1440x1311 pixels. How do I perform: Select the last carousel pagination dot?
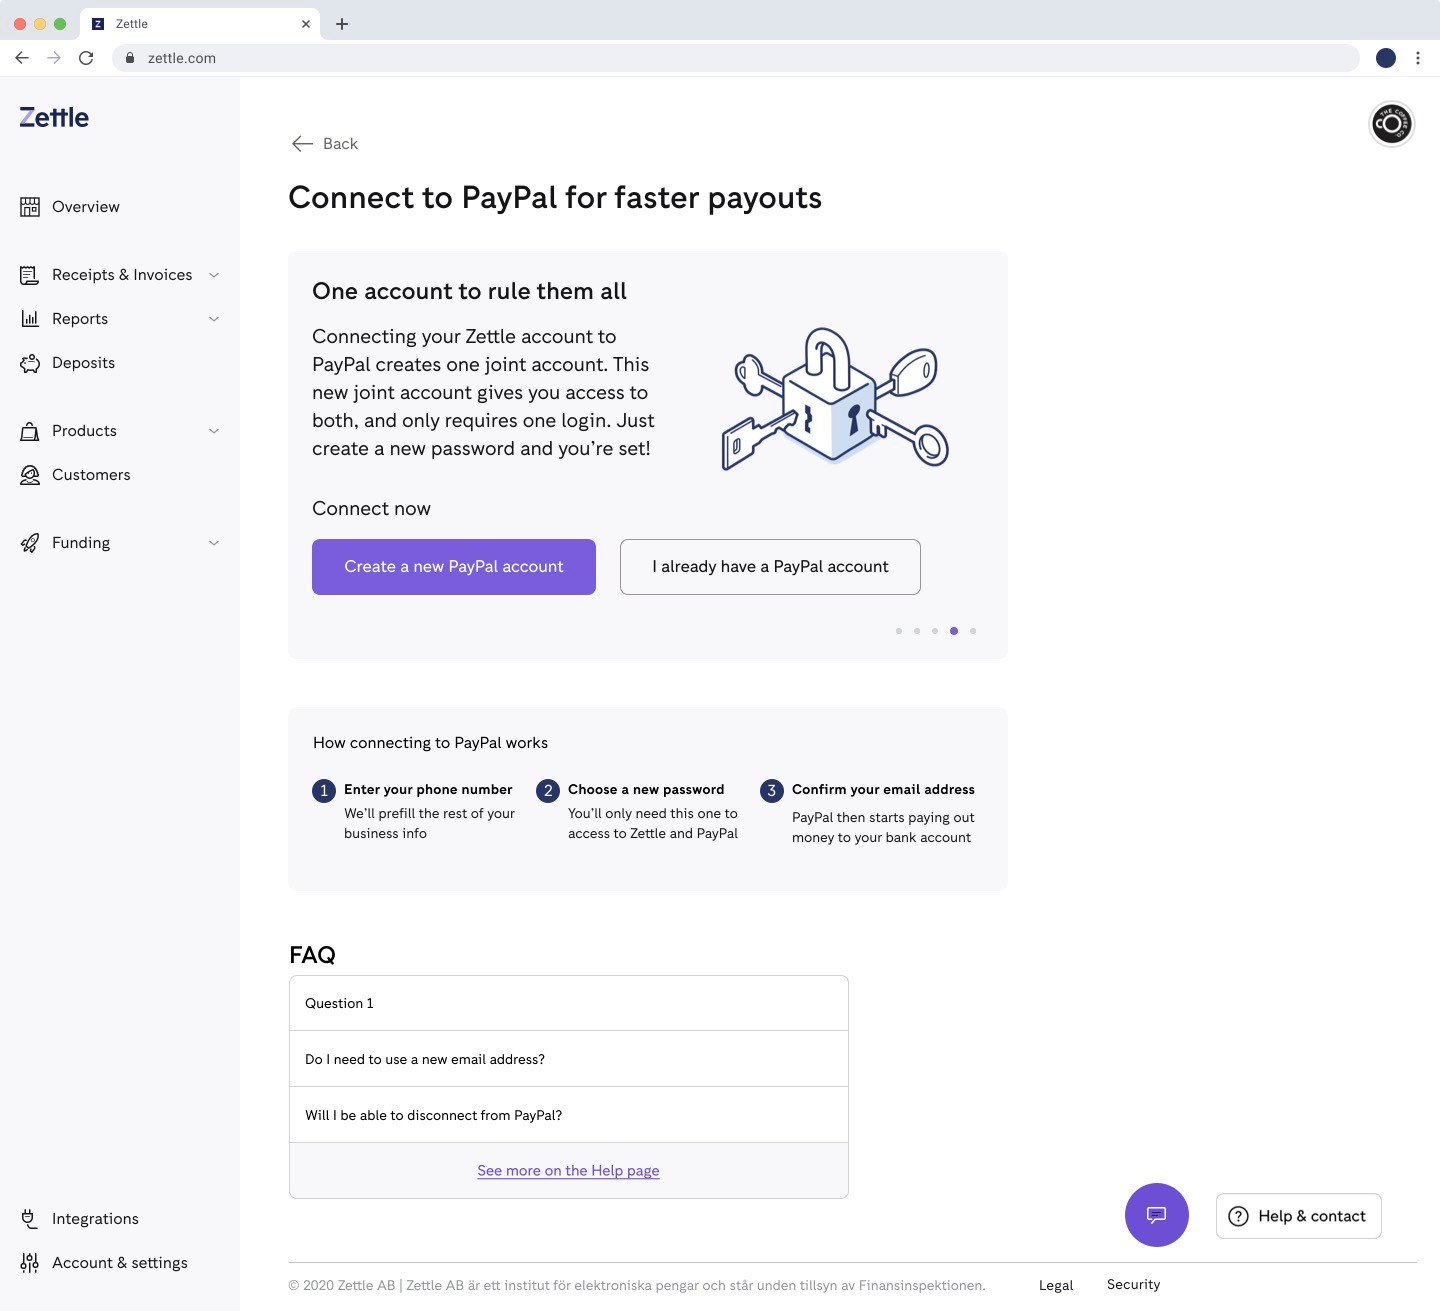pyautogui.click(x=973, y=631)
